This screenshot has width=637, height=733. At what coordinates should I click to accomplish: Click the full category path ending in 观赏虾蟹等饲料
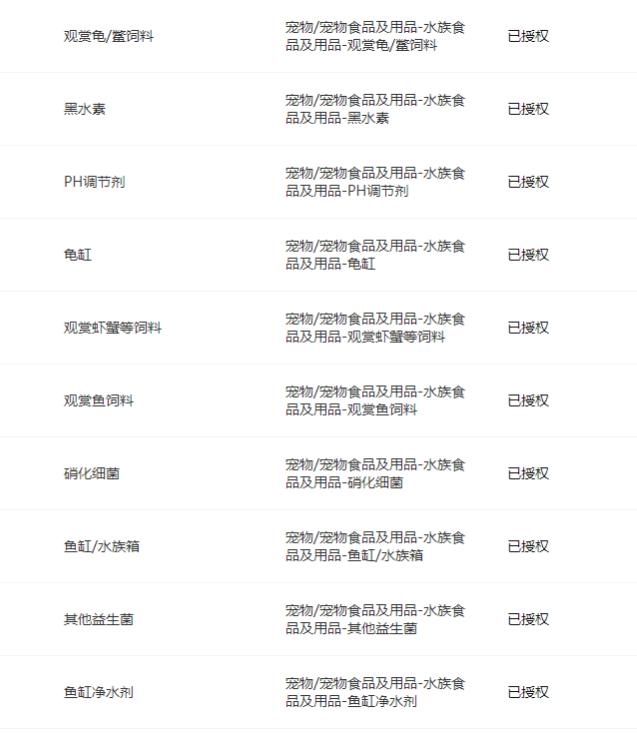point(375,328)
